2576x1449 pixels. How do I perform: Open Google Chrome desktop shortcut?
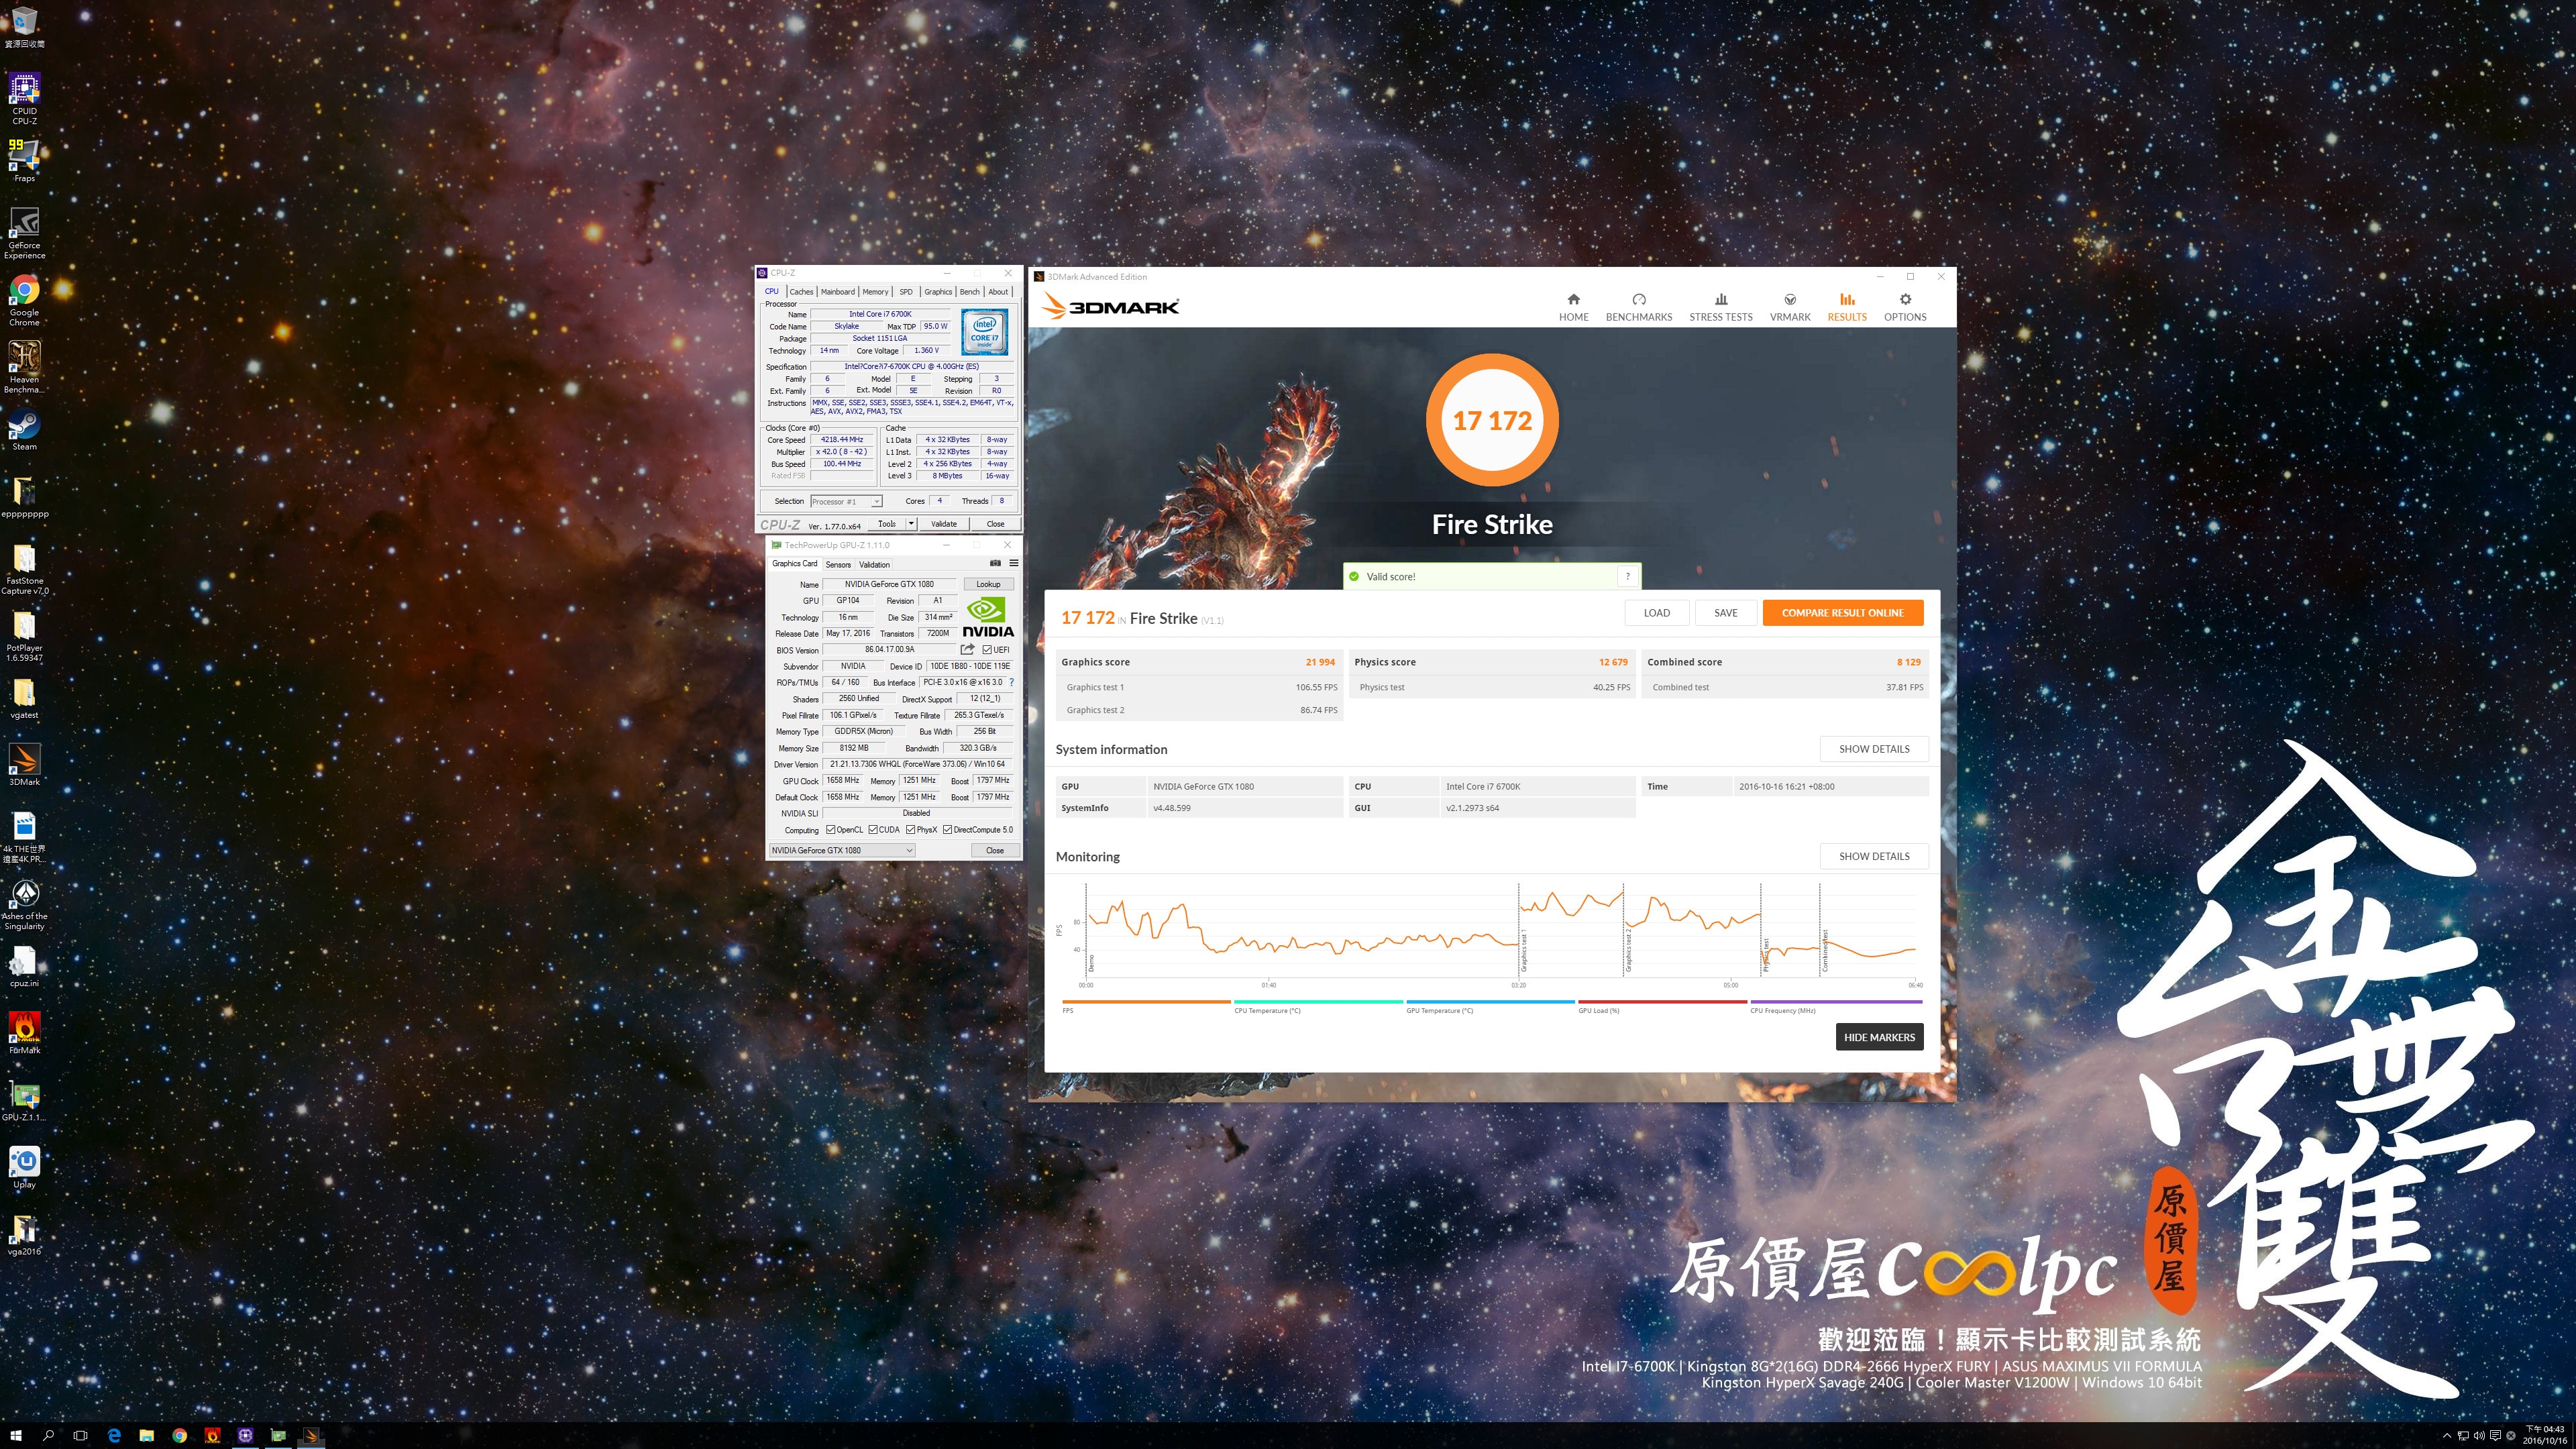[x=24, y=300]
